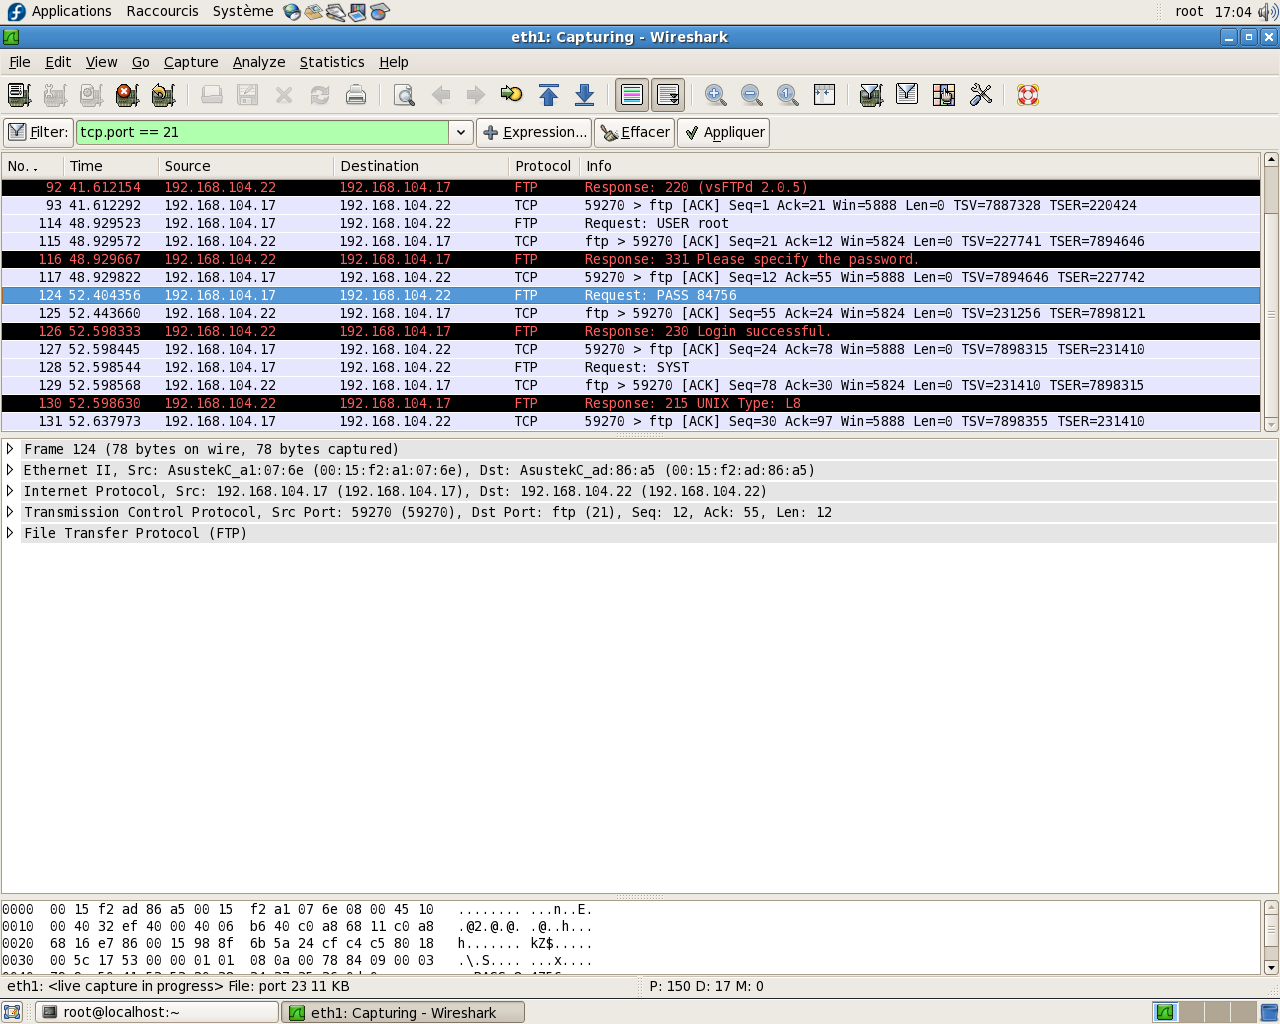Click the hex pane scroll down arrow
The image size is (1280, 1024).
(x=1271, y=967)
